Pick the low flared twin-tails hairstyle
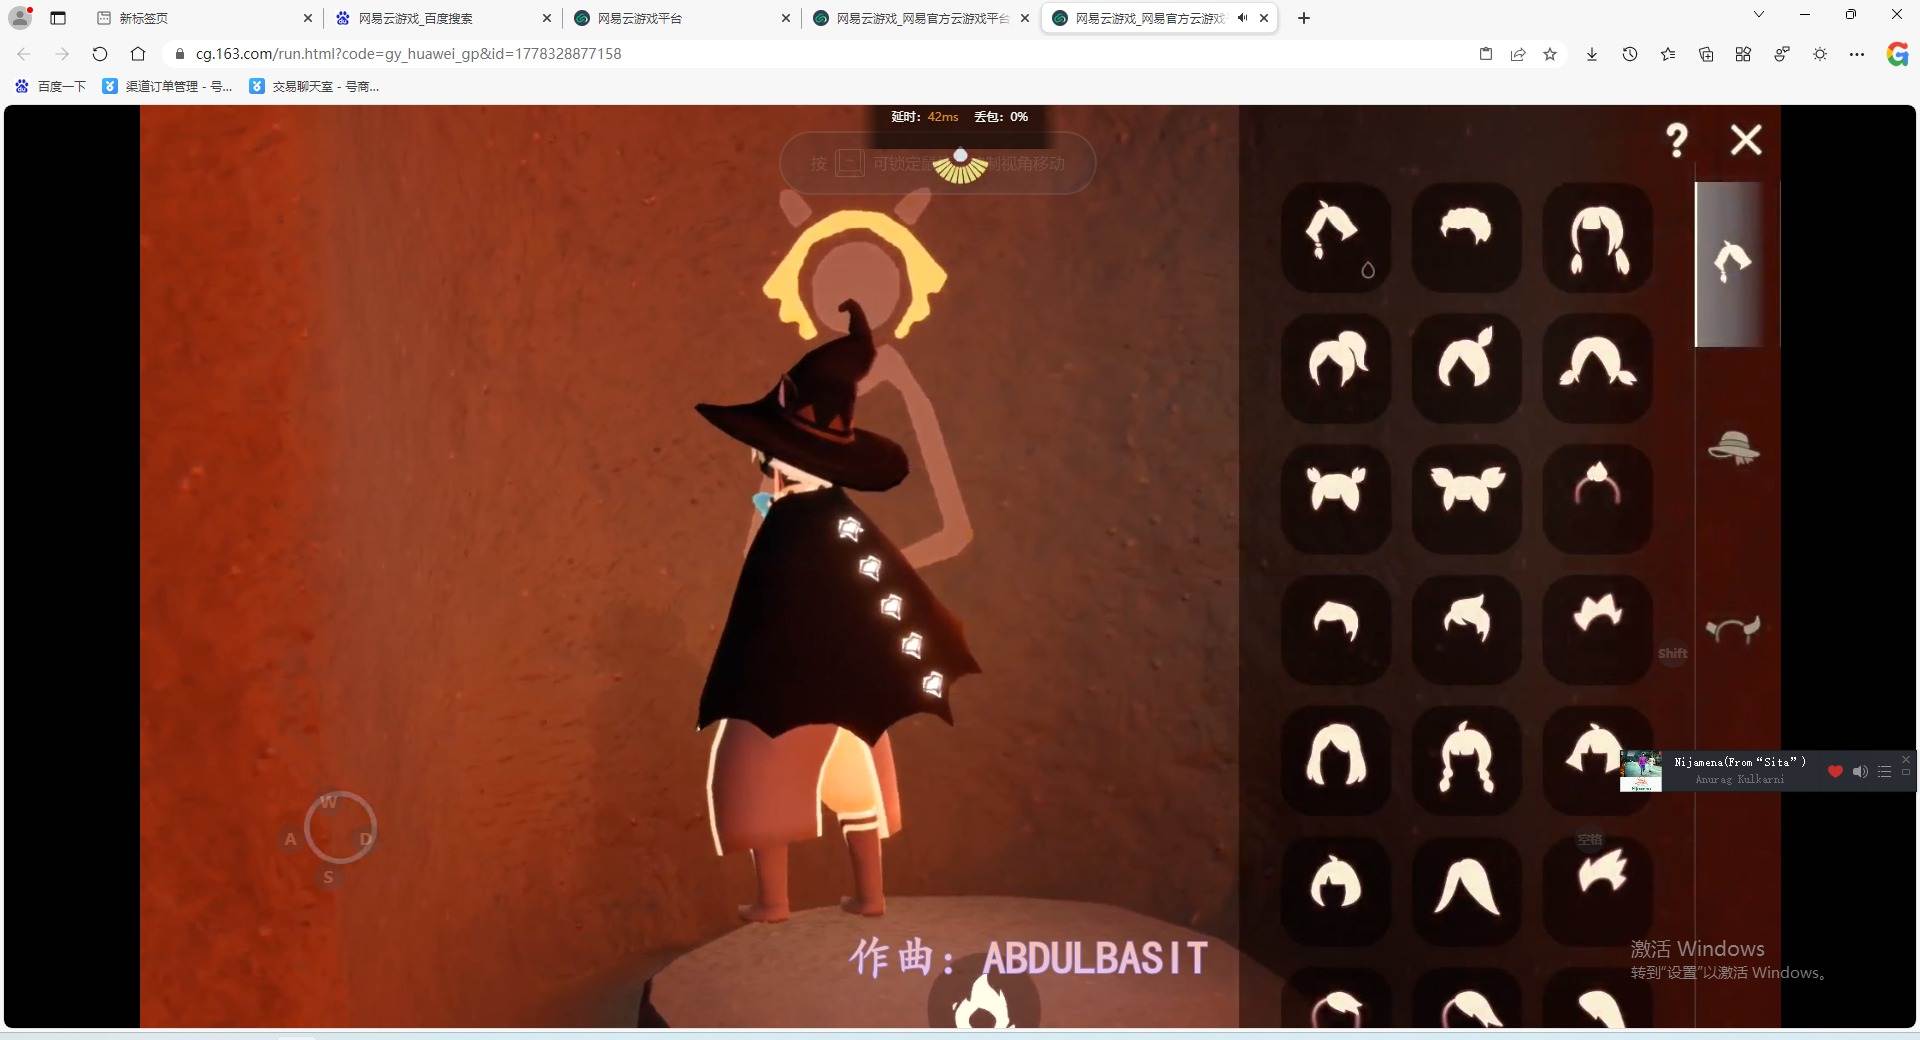This screenshot has width=1920, height=1040. click(1597, 368)
